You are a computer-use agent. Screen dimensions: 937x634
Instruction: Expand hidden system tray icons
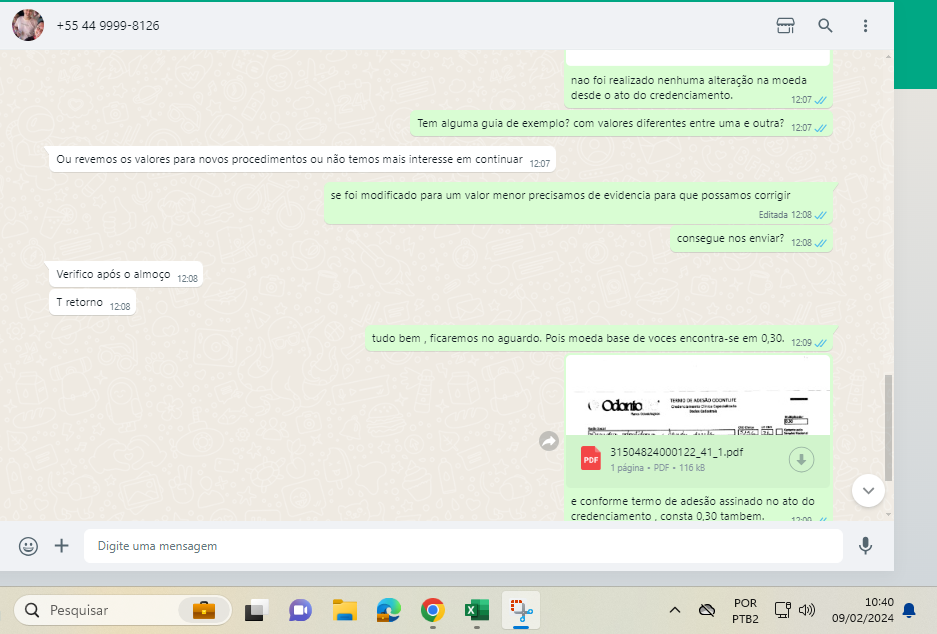tap(675, 610)
